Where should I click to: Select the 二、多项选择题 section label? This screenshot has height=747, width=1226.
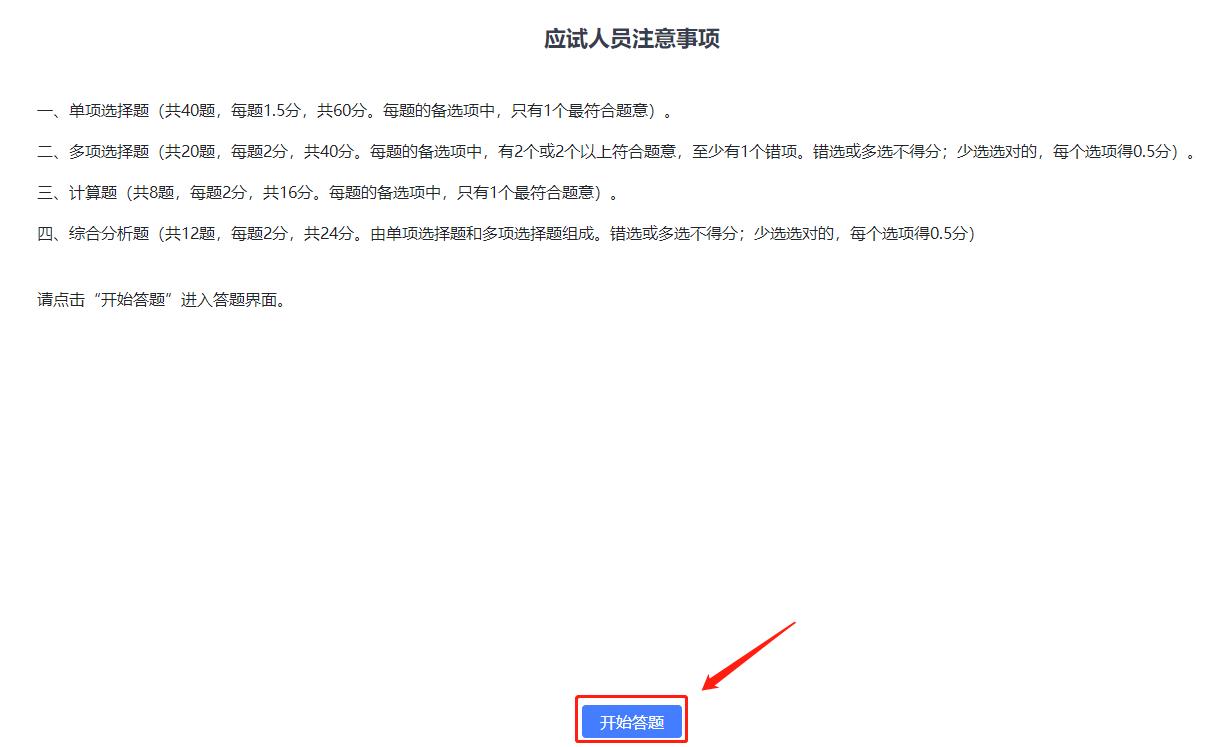pos(92,152)
